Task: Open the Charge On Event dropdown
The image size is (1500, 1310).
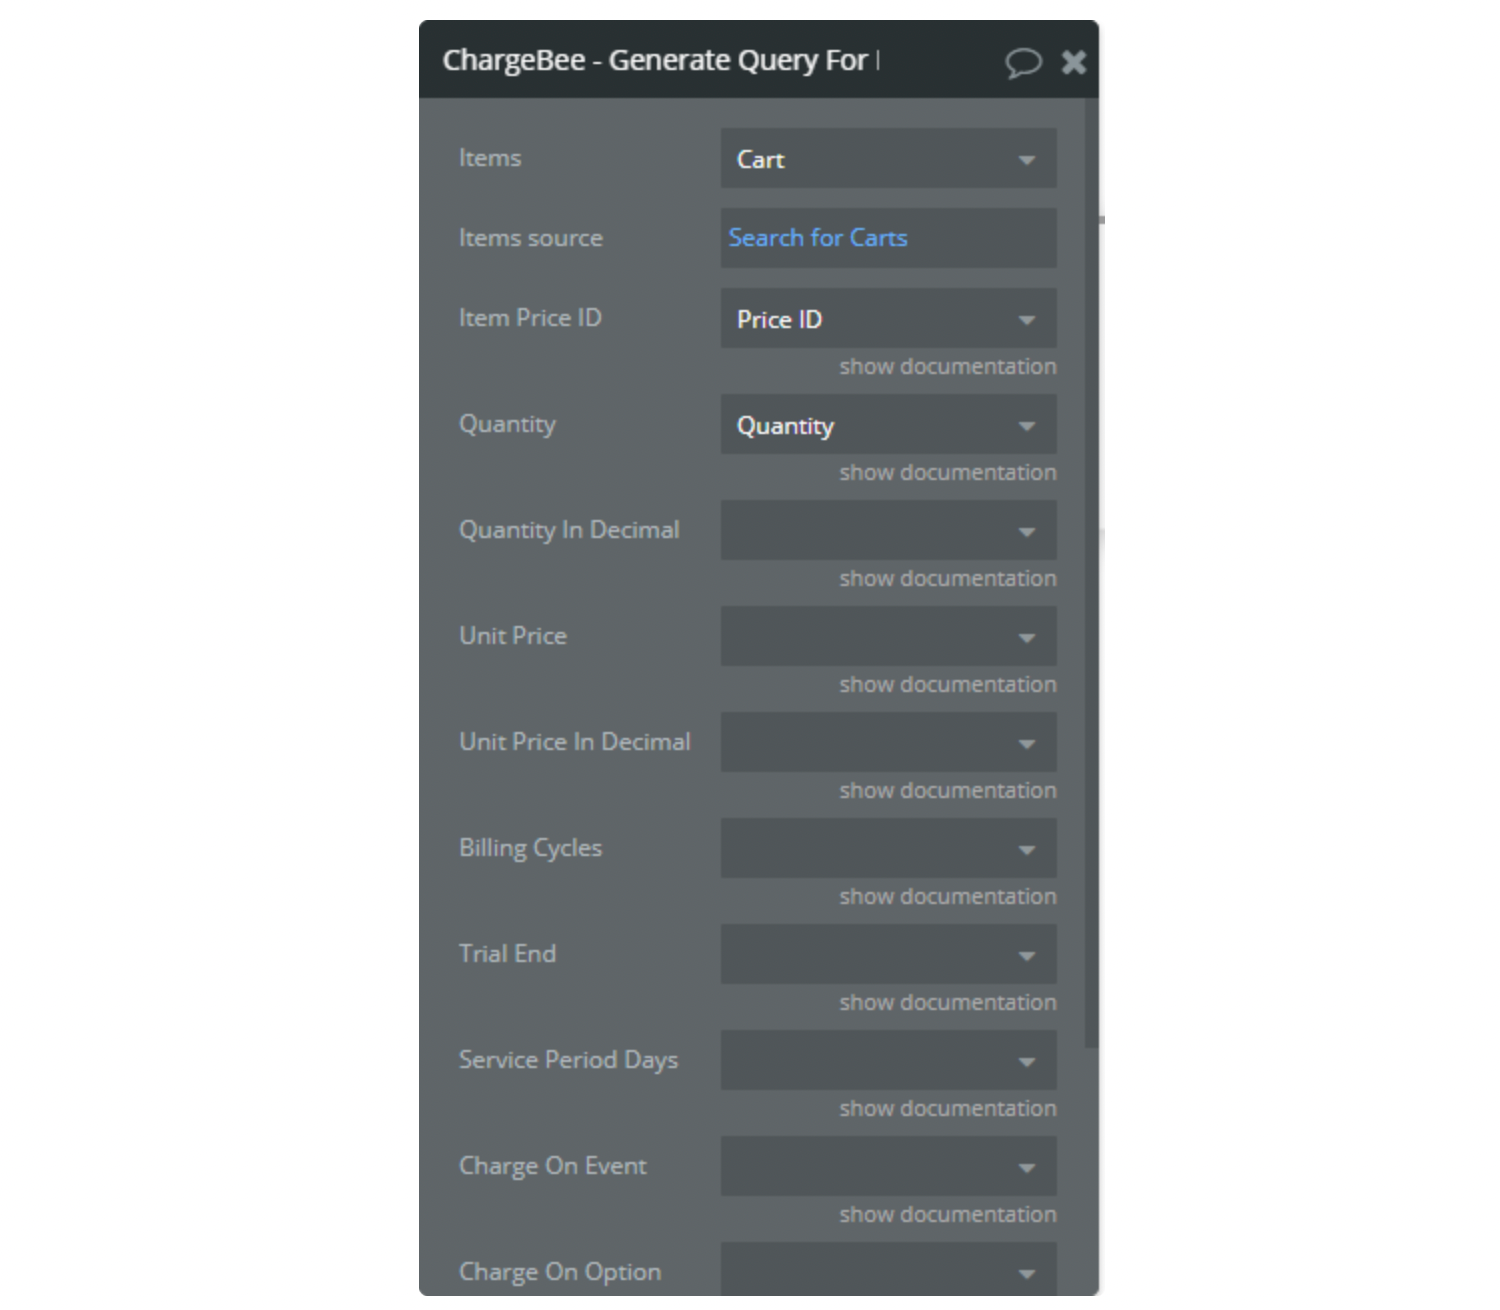Action: (888, 1166)
